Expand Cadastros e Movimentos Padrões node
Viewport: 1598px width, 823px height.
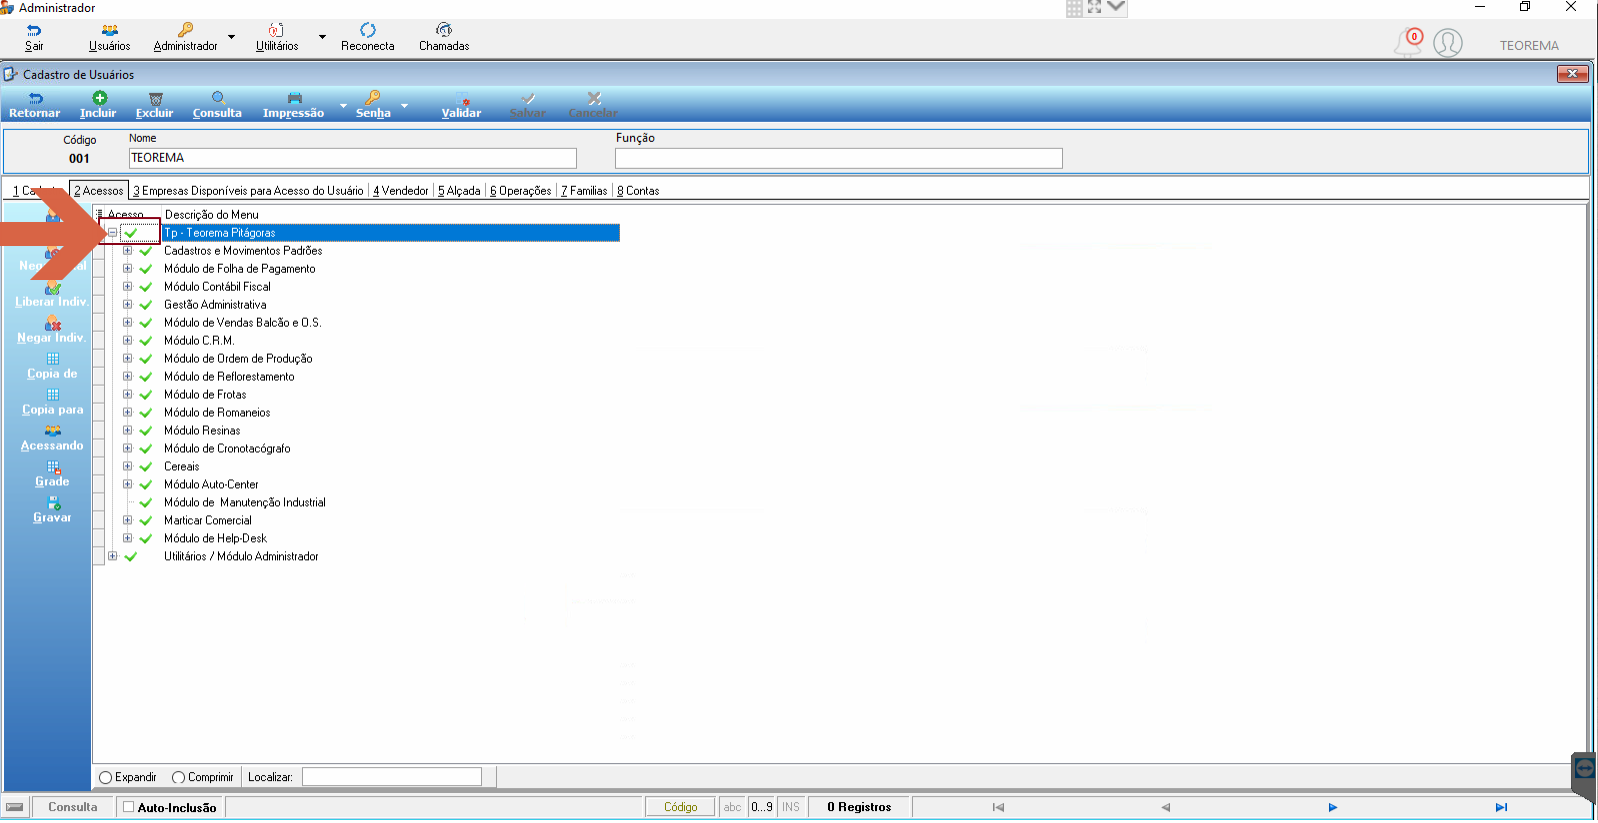(127, 251)
